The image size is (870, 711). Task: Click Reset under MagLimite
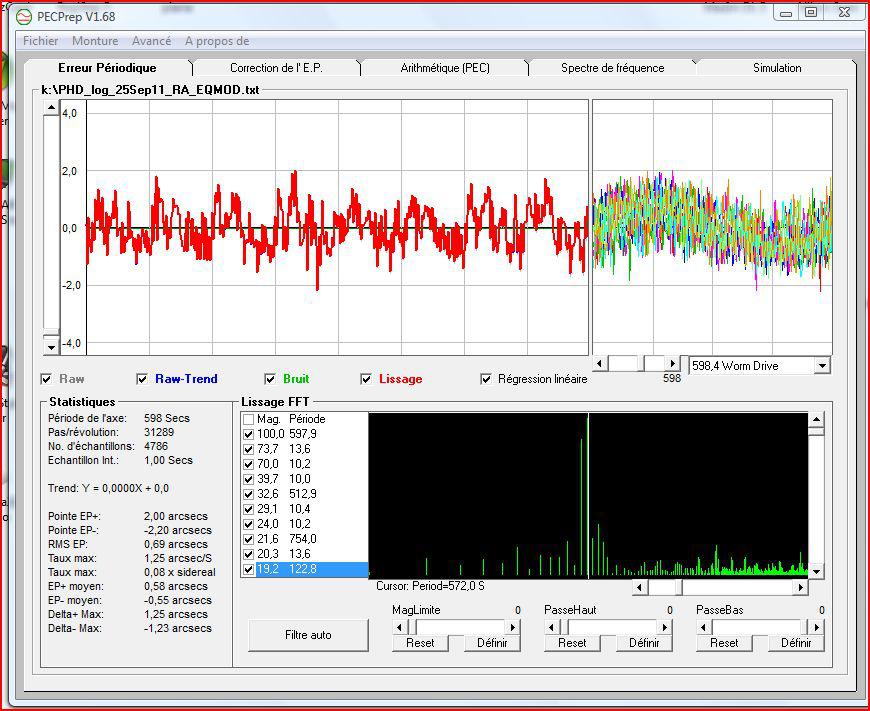[420, 643]
